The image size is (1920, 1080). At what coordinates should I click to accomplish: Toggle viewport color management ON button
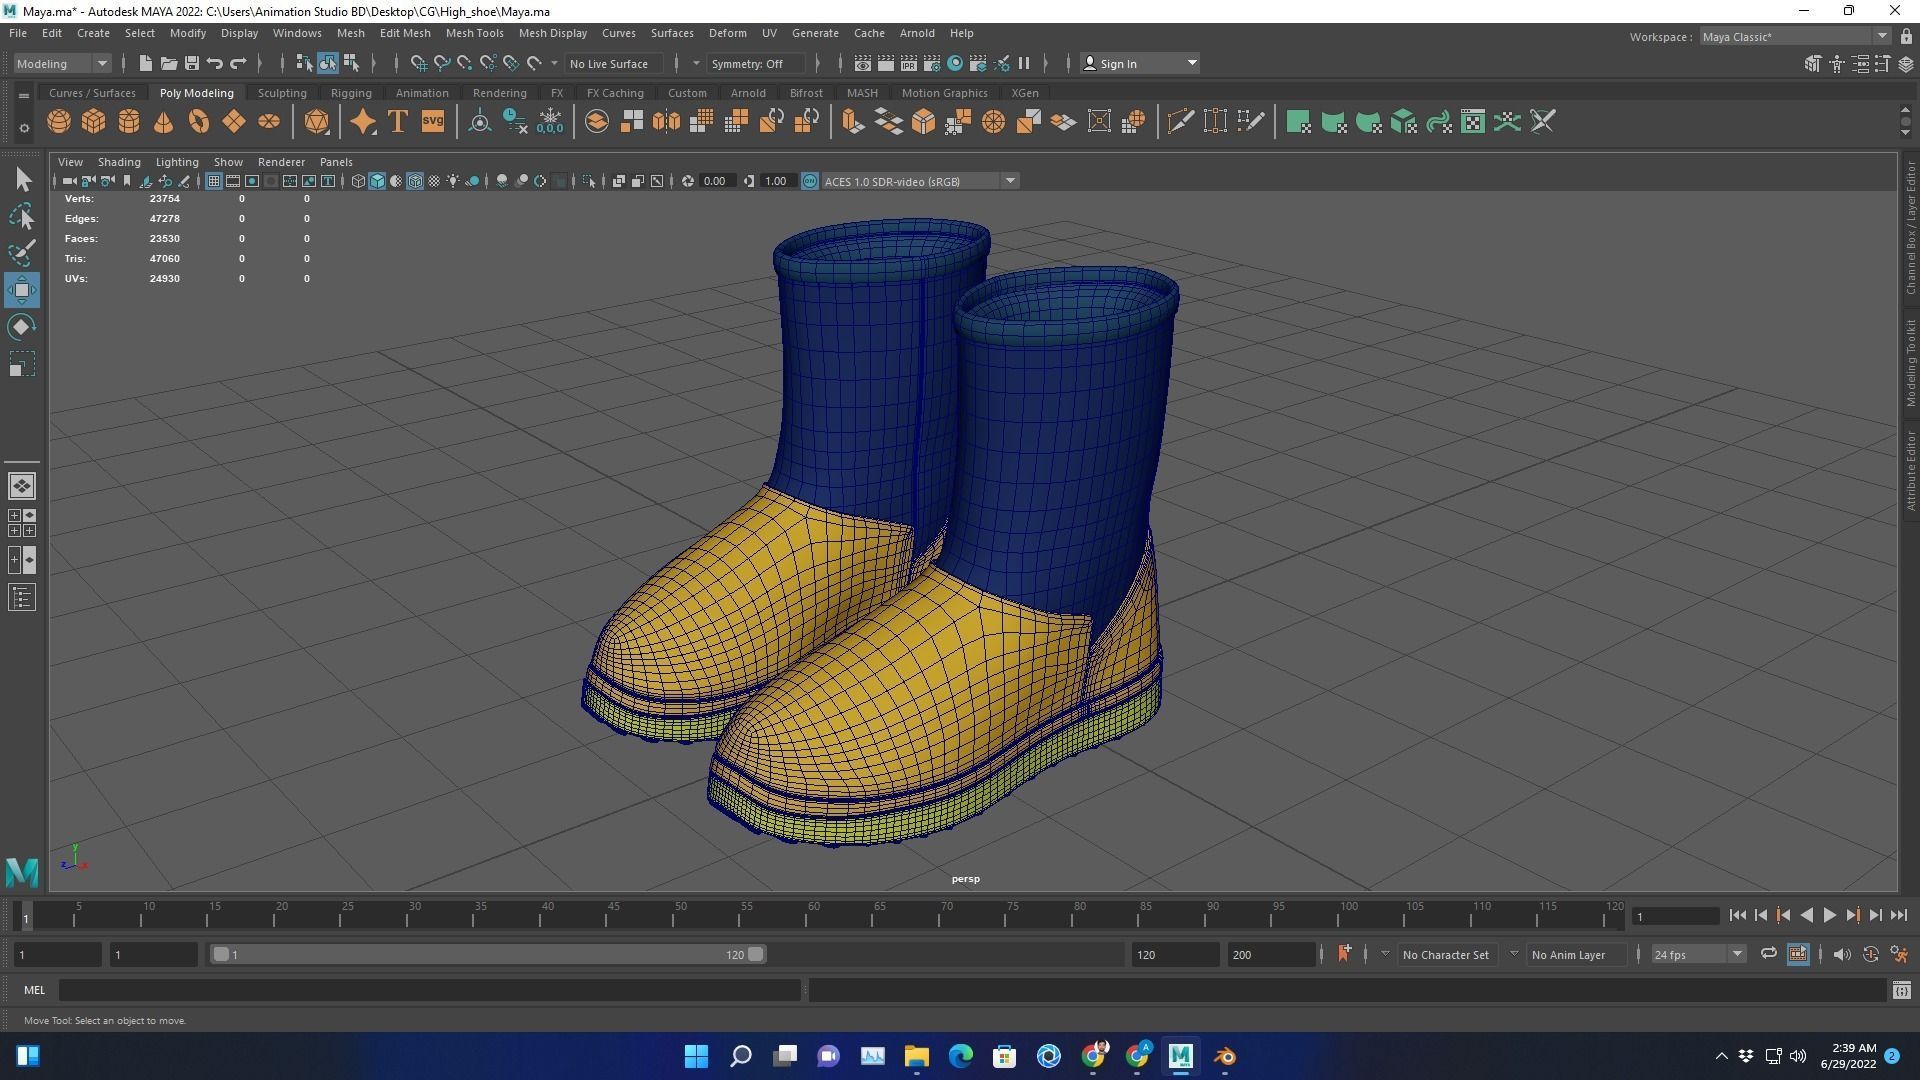pos(810,181)
